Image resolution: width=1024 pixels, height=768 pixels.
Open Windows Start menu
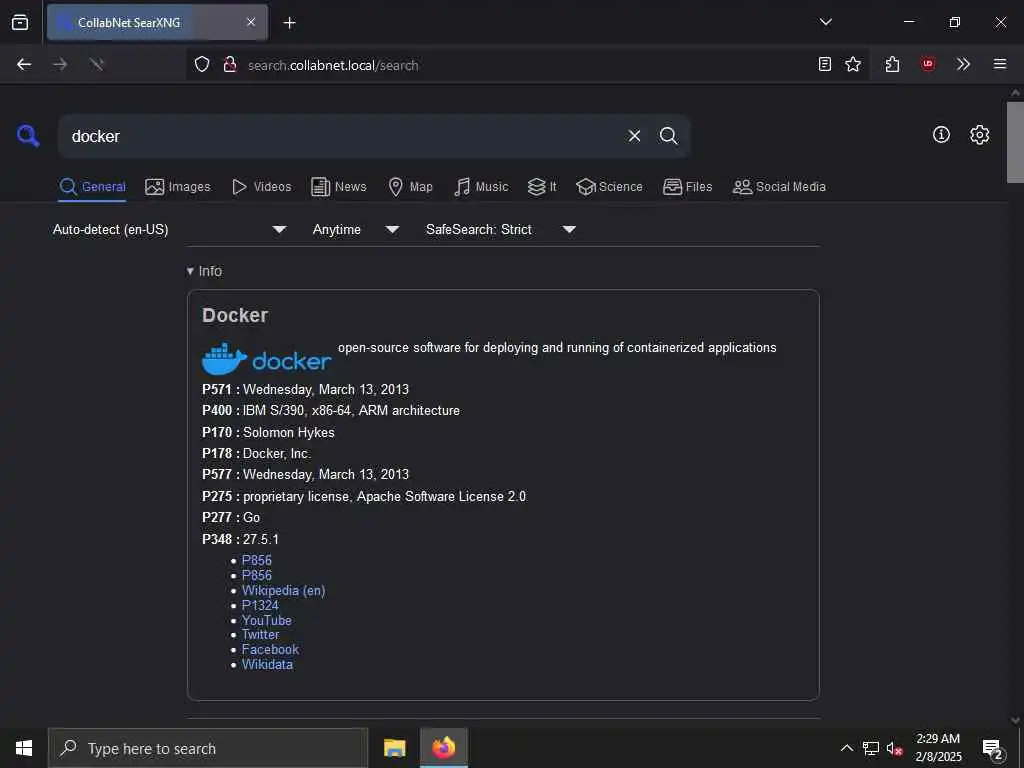click(24, 748)
